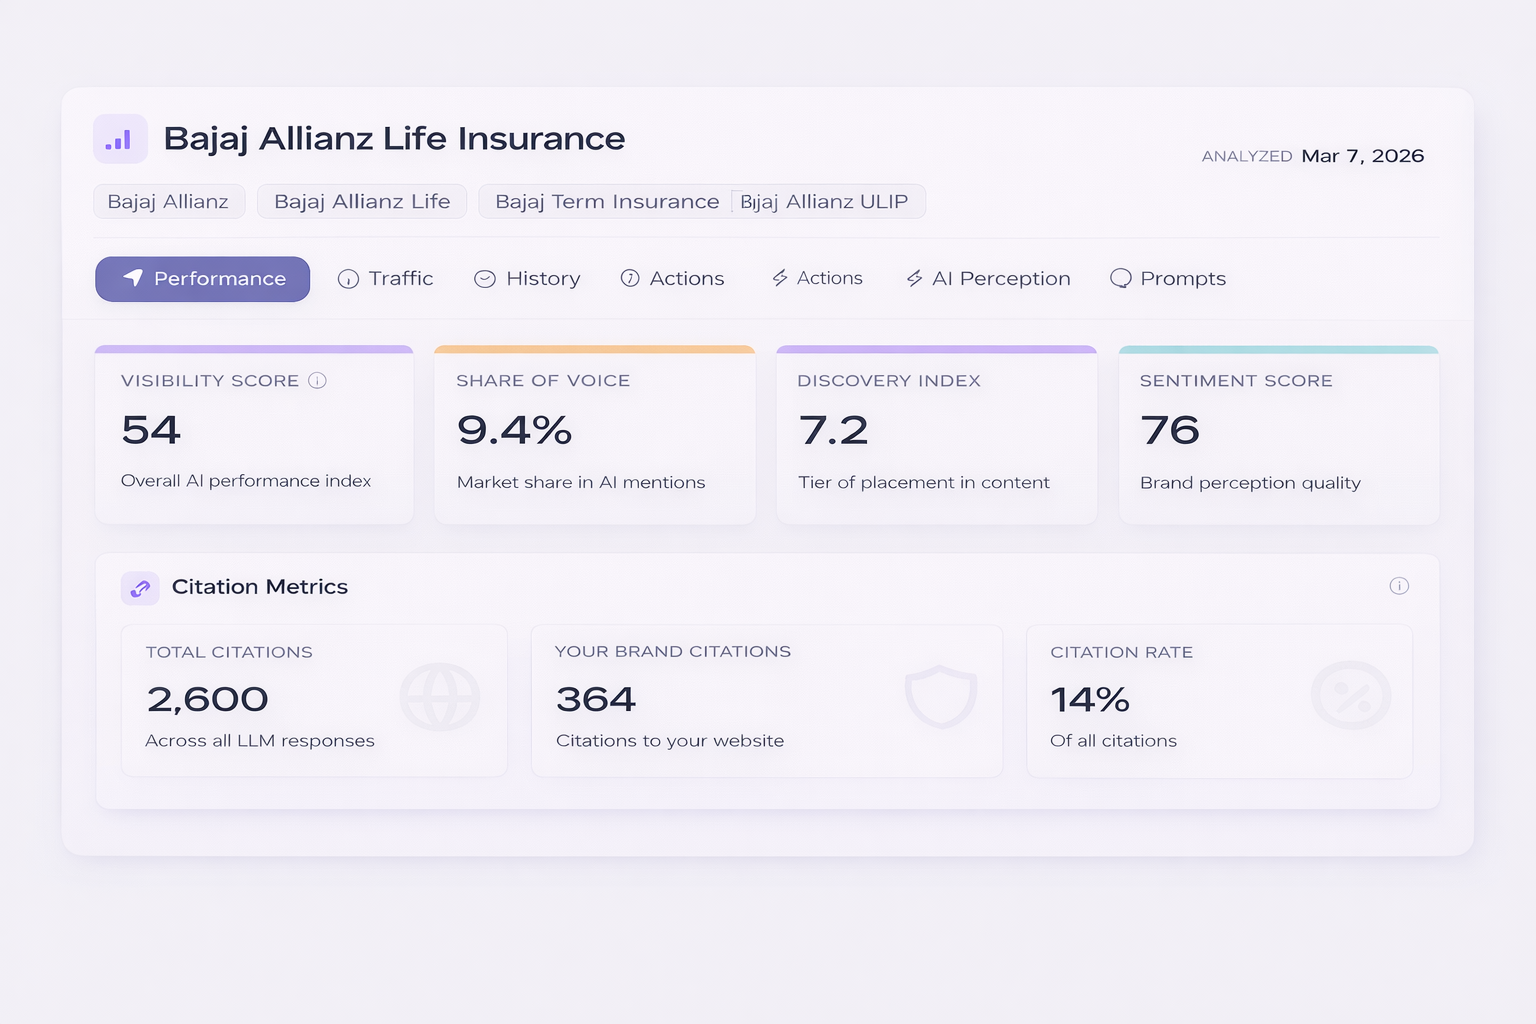Click the info icon in Citation Metrics header

pos(1399,586)
